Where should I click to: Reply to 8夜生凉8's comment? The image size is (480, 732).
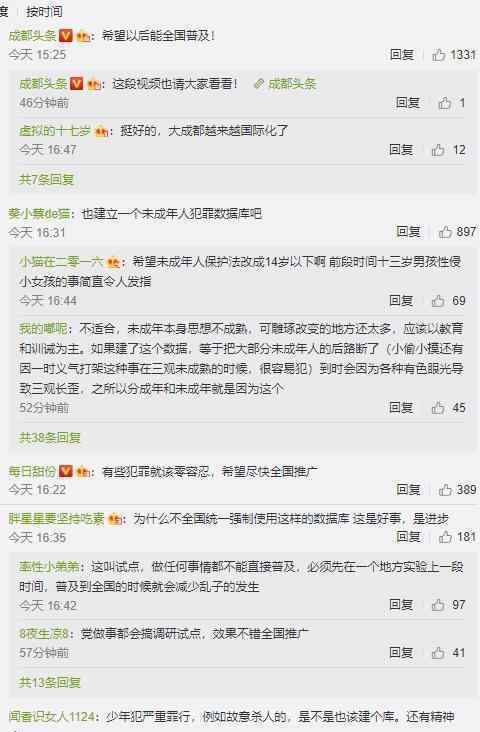(401, 652)
